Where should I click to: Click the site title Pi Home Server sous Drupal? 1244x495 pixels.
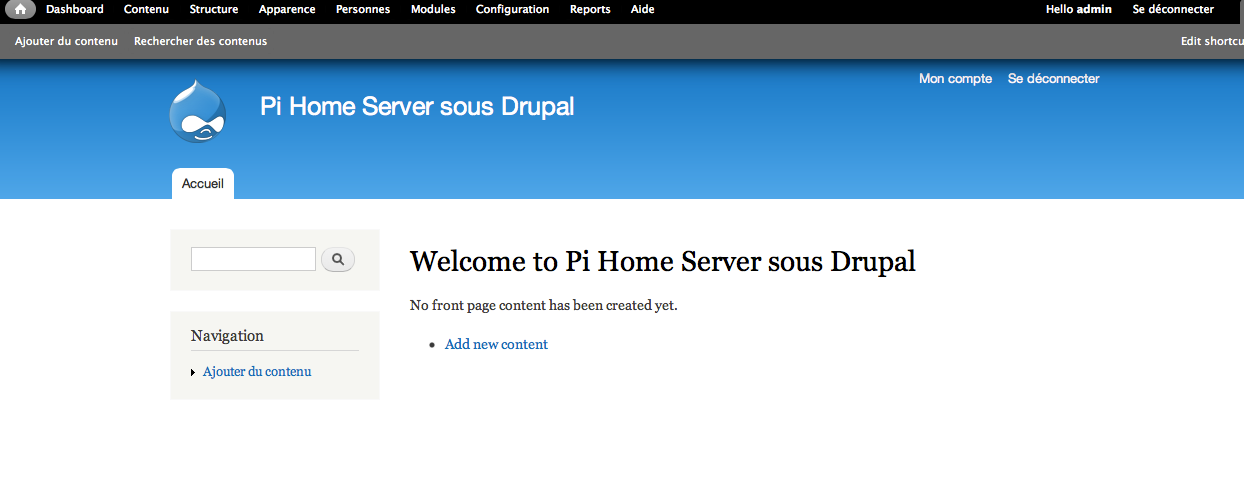tap(417, 106)
